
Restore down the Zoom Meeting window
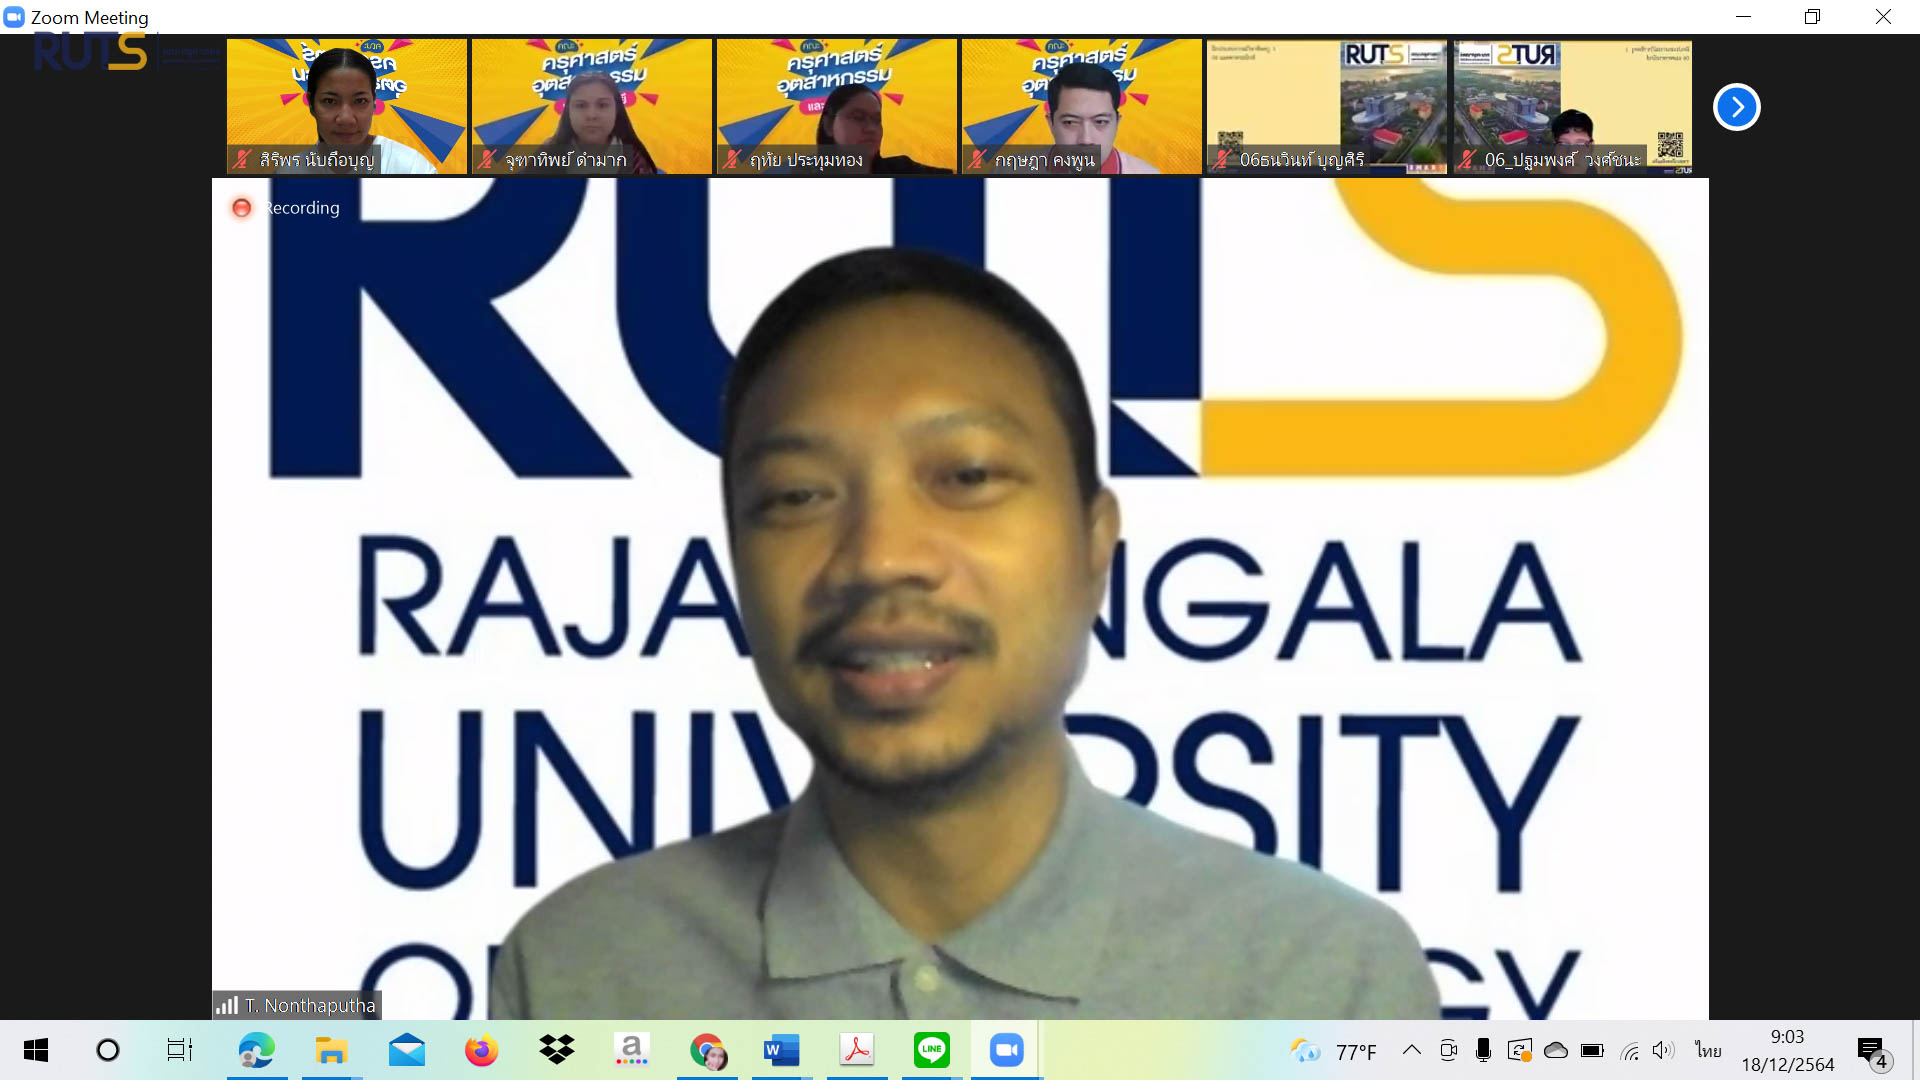click(x=1812, y=17)
